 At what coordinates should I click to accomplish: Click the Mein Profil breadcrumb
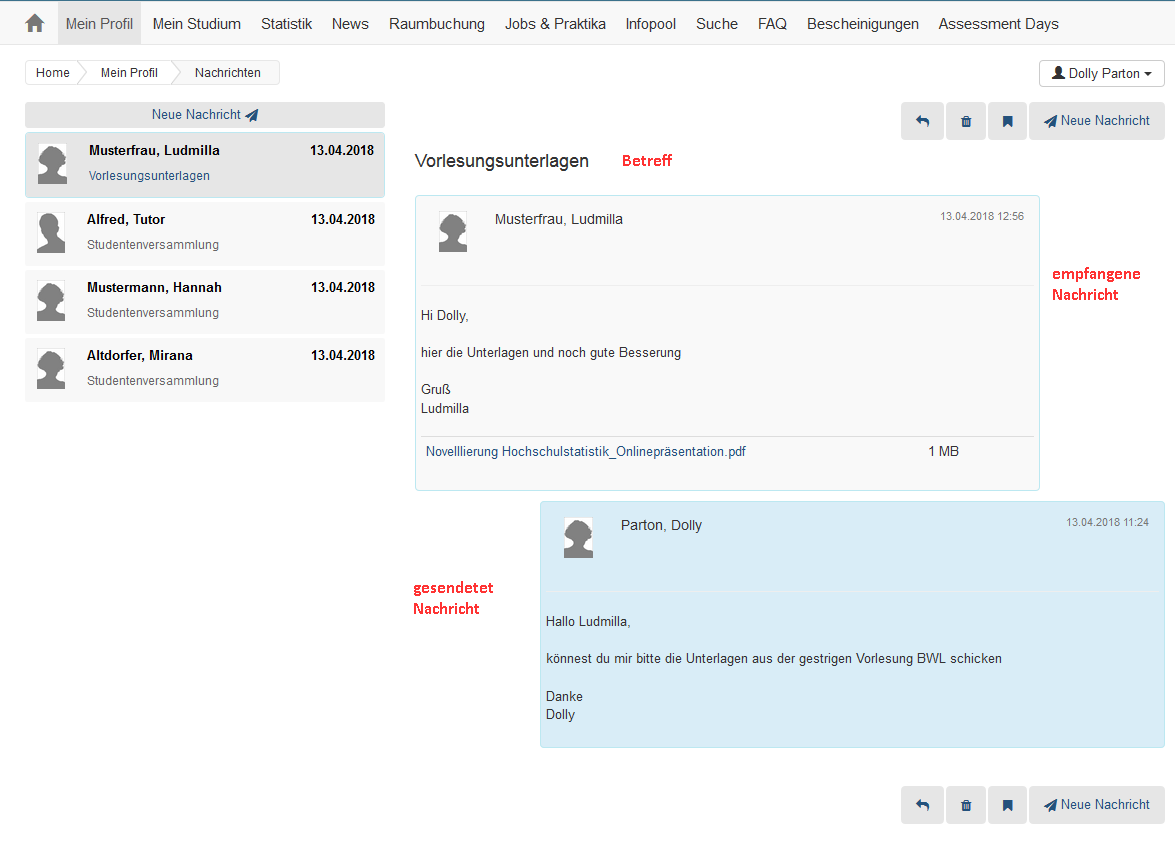pos(129,73)
